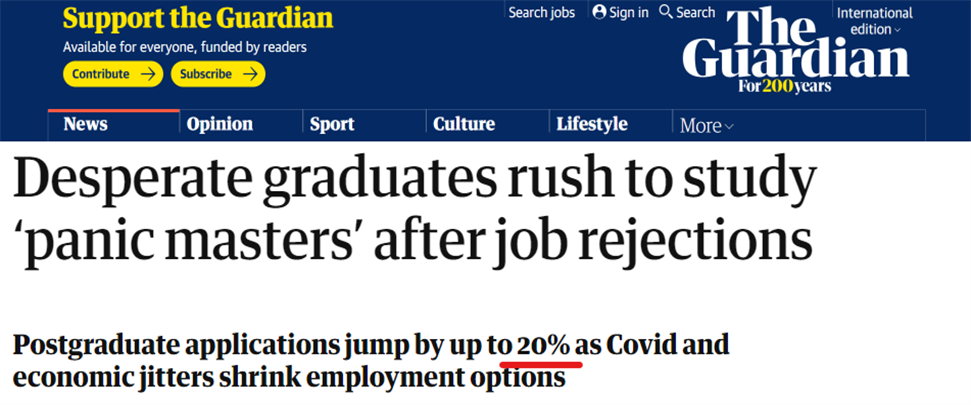Navigate to the Lifestyle section
Viewport: 971px width, 405px height.
click(x=592, y=125)
